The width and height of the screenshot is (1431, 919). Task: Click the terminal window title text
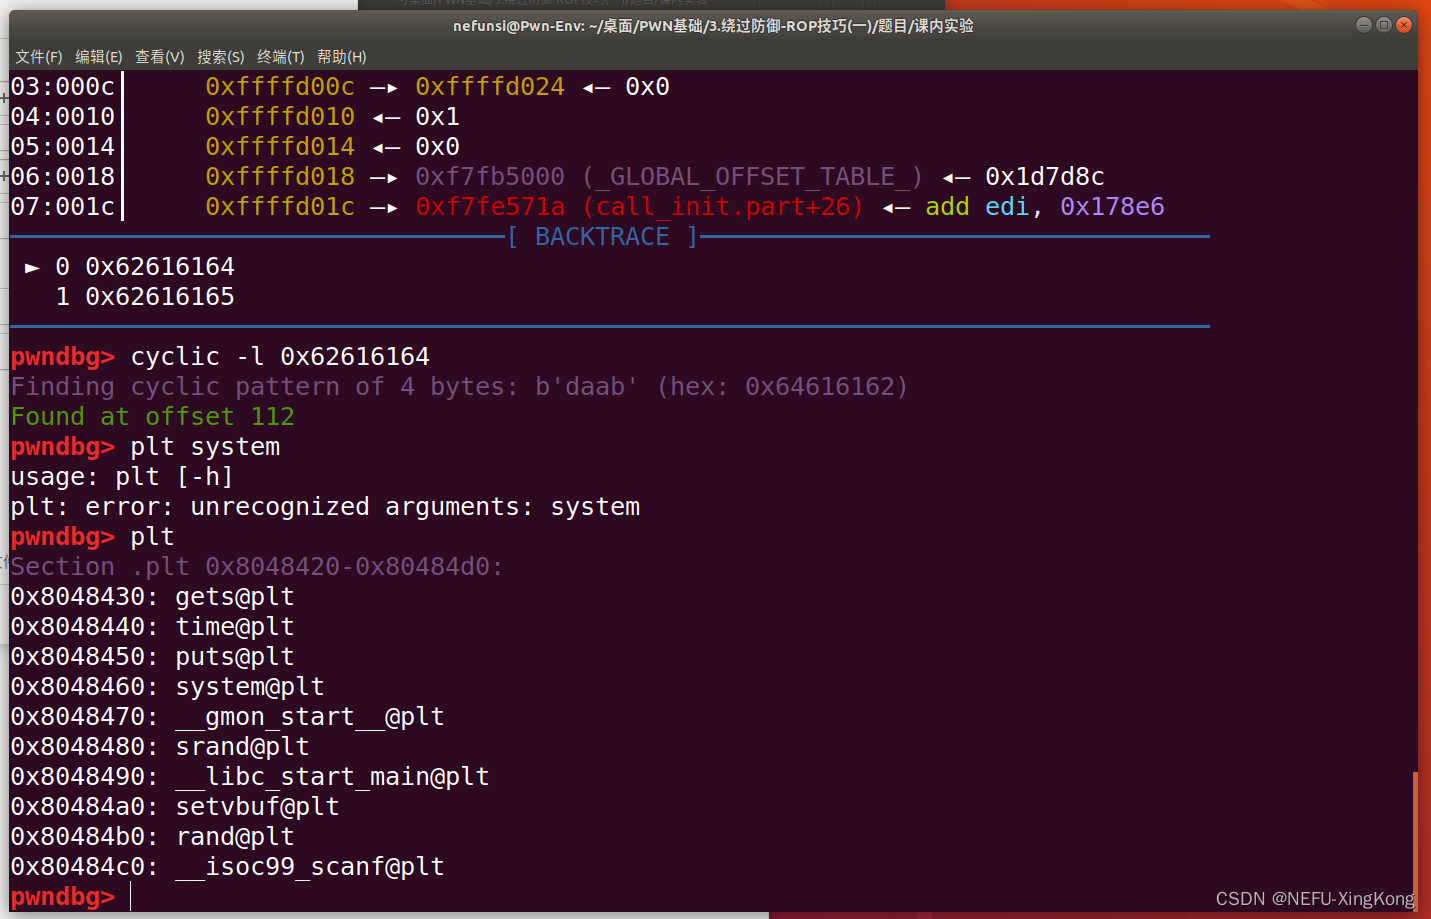[713, 26]
